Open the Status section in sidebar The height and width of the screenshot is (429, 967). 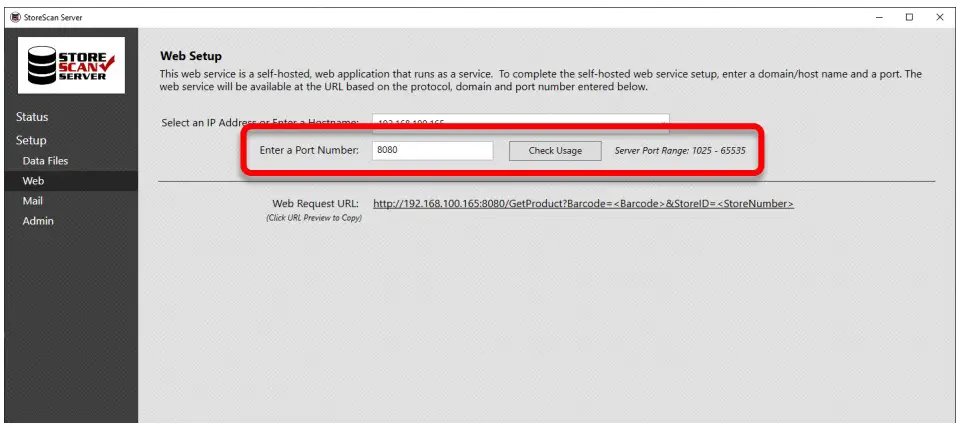point(32,117)
